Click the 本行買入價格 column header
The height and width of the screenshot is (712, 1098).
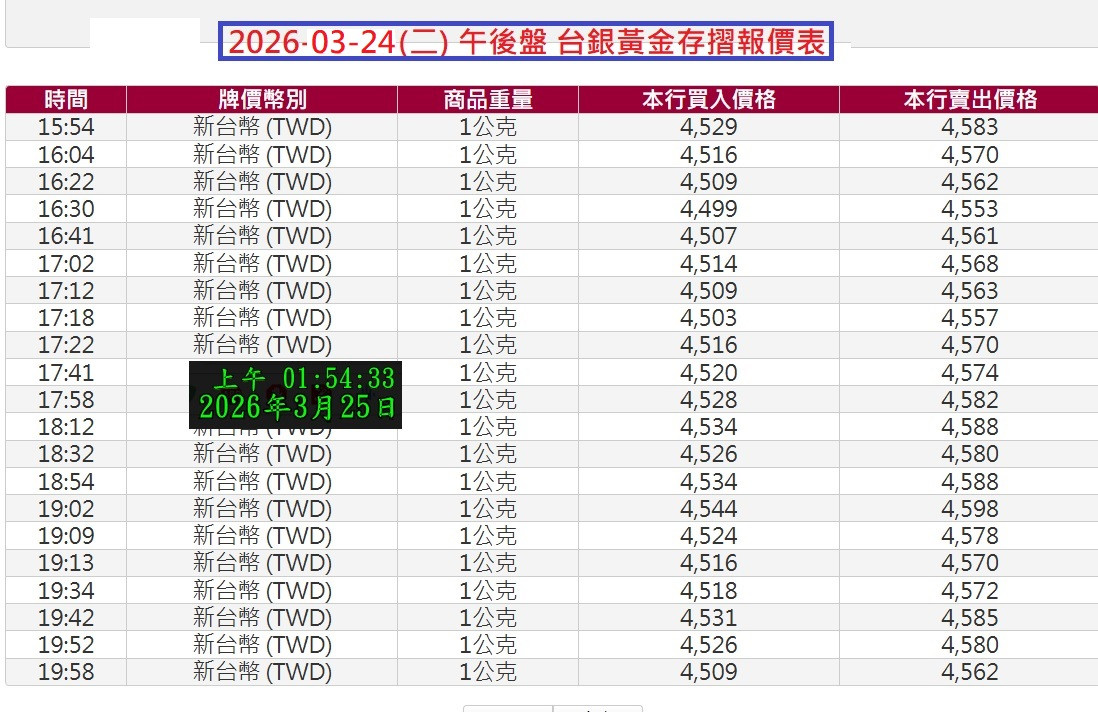[709, 99]
